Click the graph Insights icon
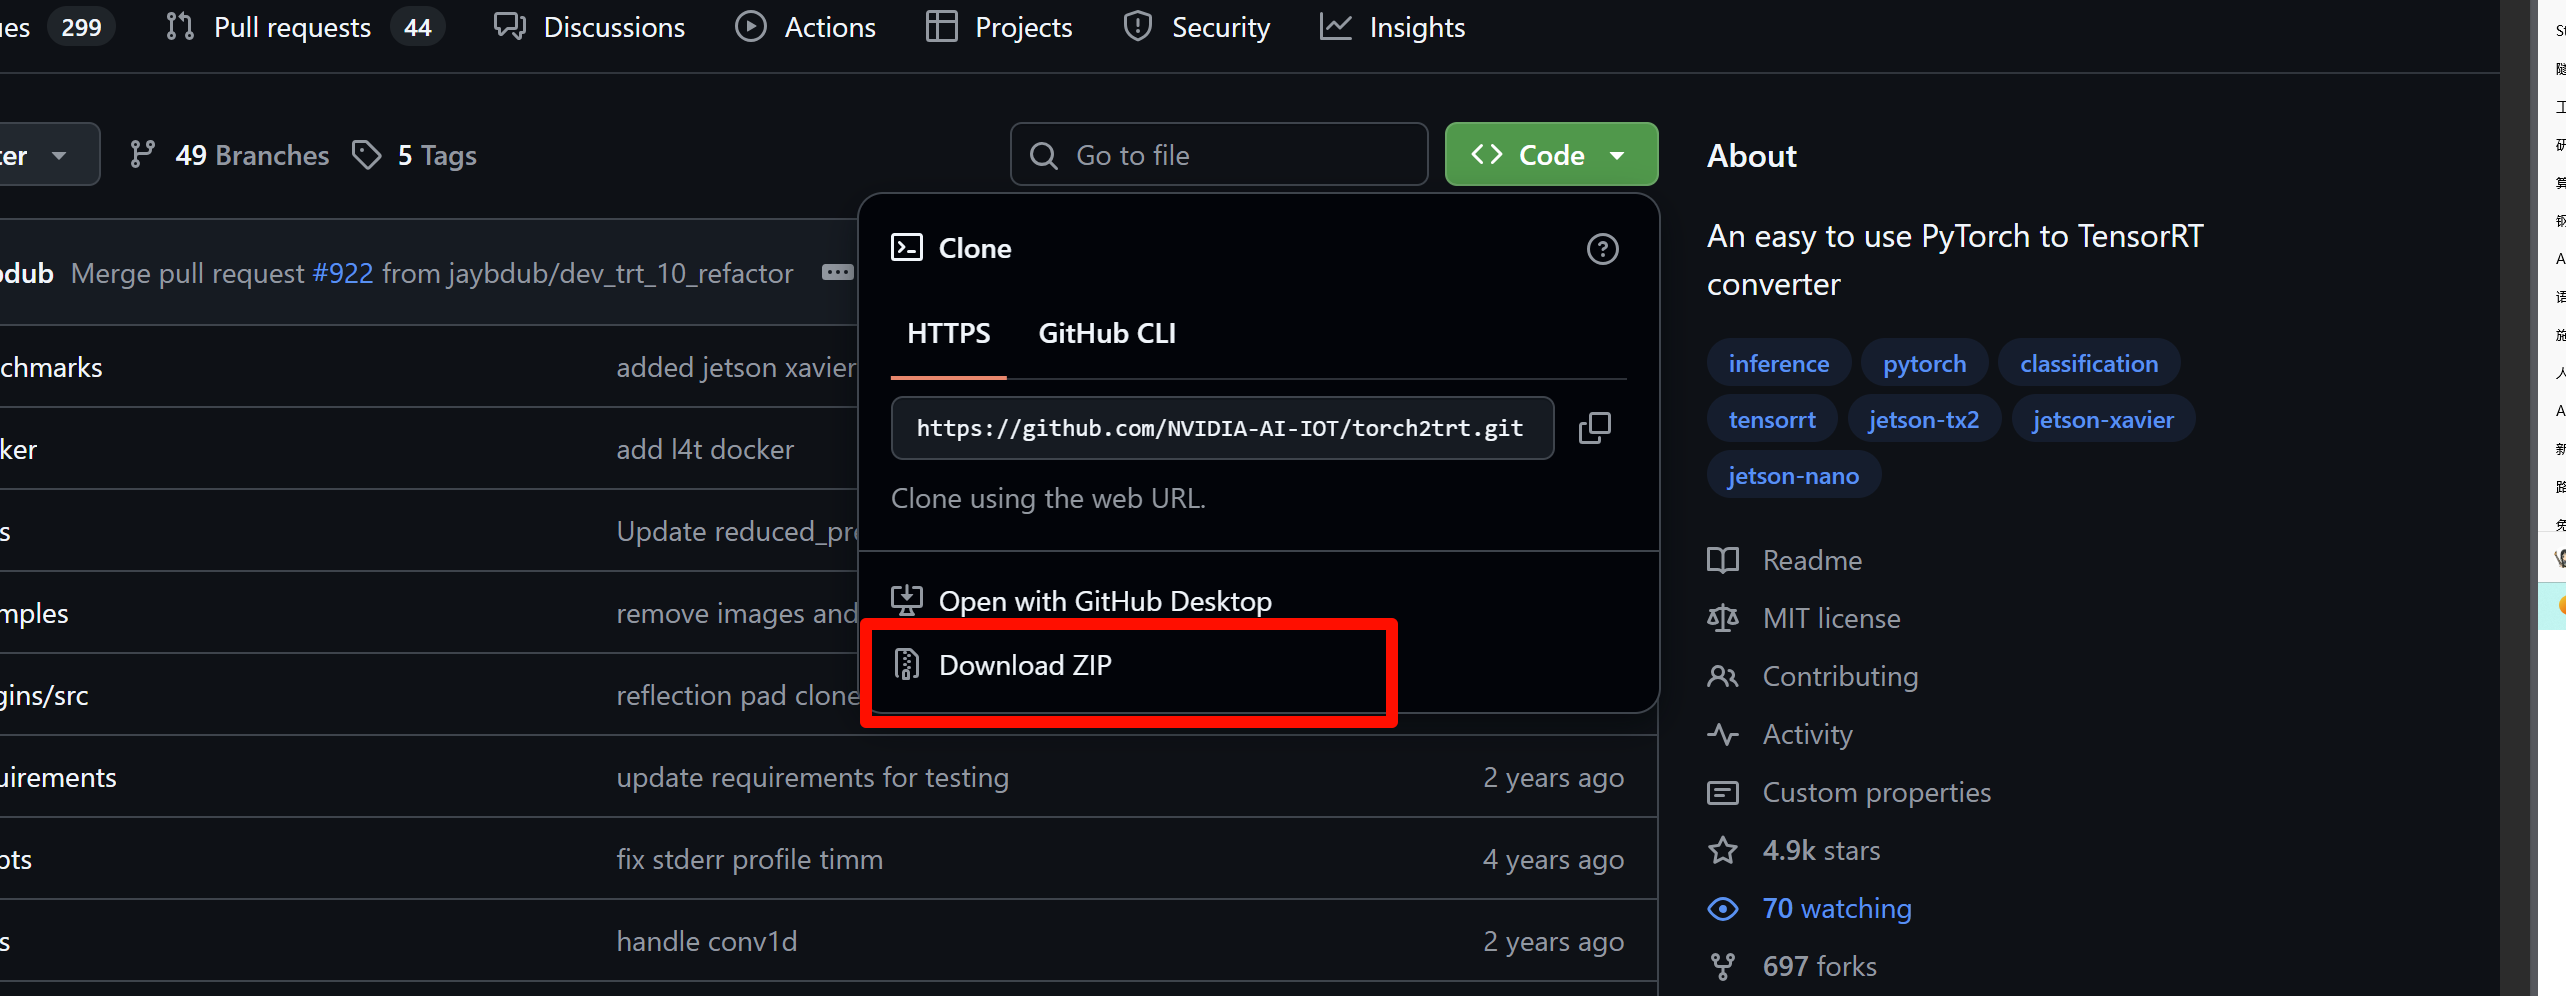This screenshot has width=2566, height=996. (1335, 26)
